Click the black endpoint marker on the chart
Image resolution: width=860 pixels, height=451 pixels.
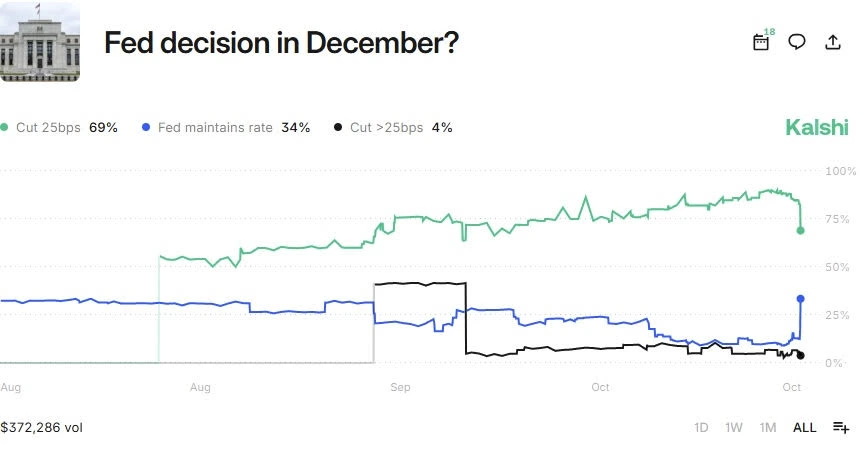[800, 355]
